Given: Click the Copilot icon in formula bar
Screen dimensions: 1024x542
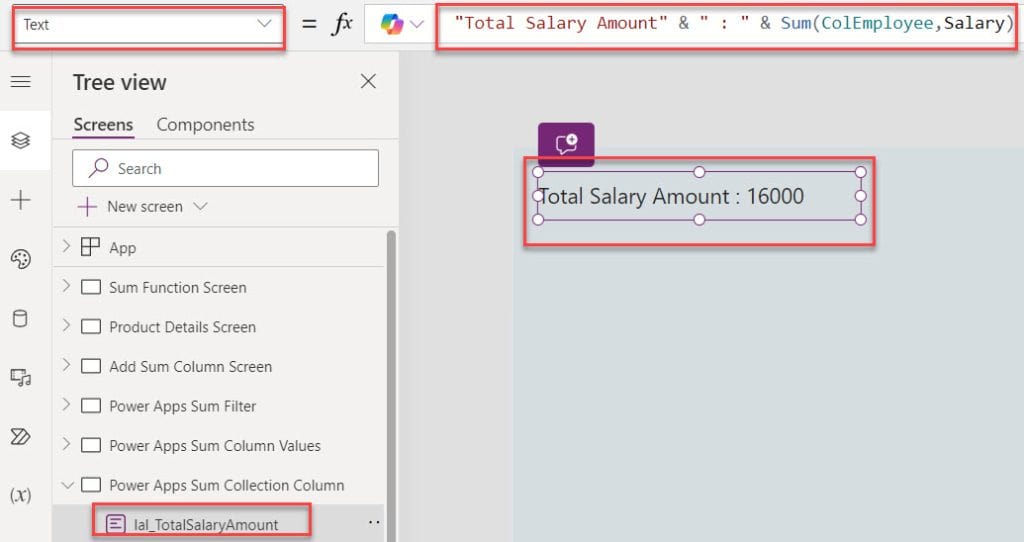Looking at the screenshot, I should point(392,24).
